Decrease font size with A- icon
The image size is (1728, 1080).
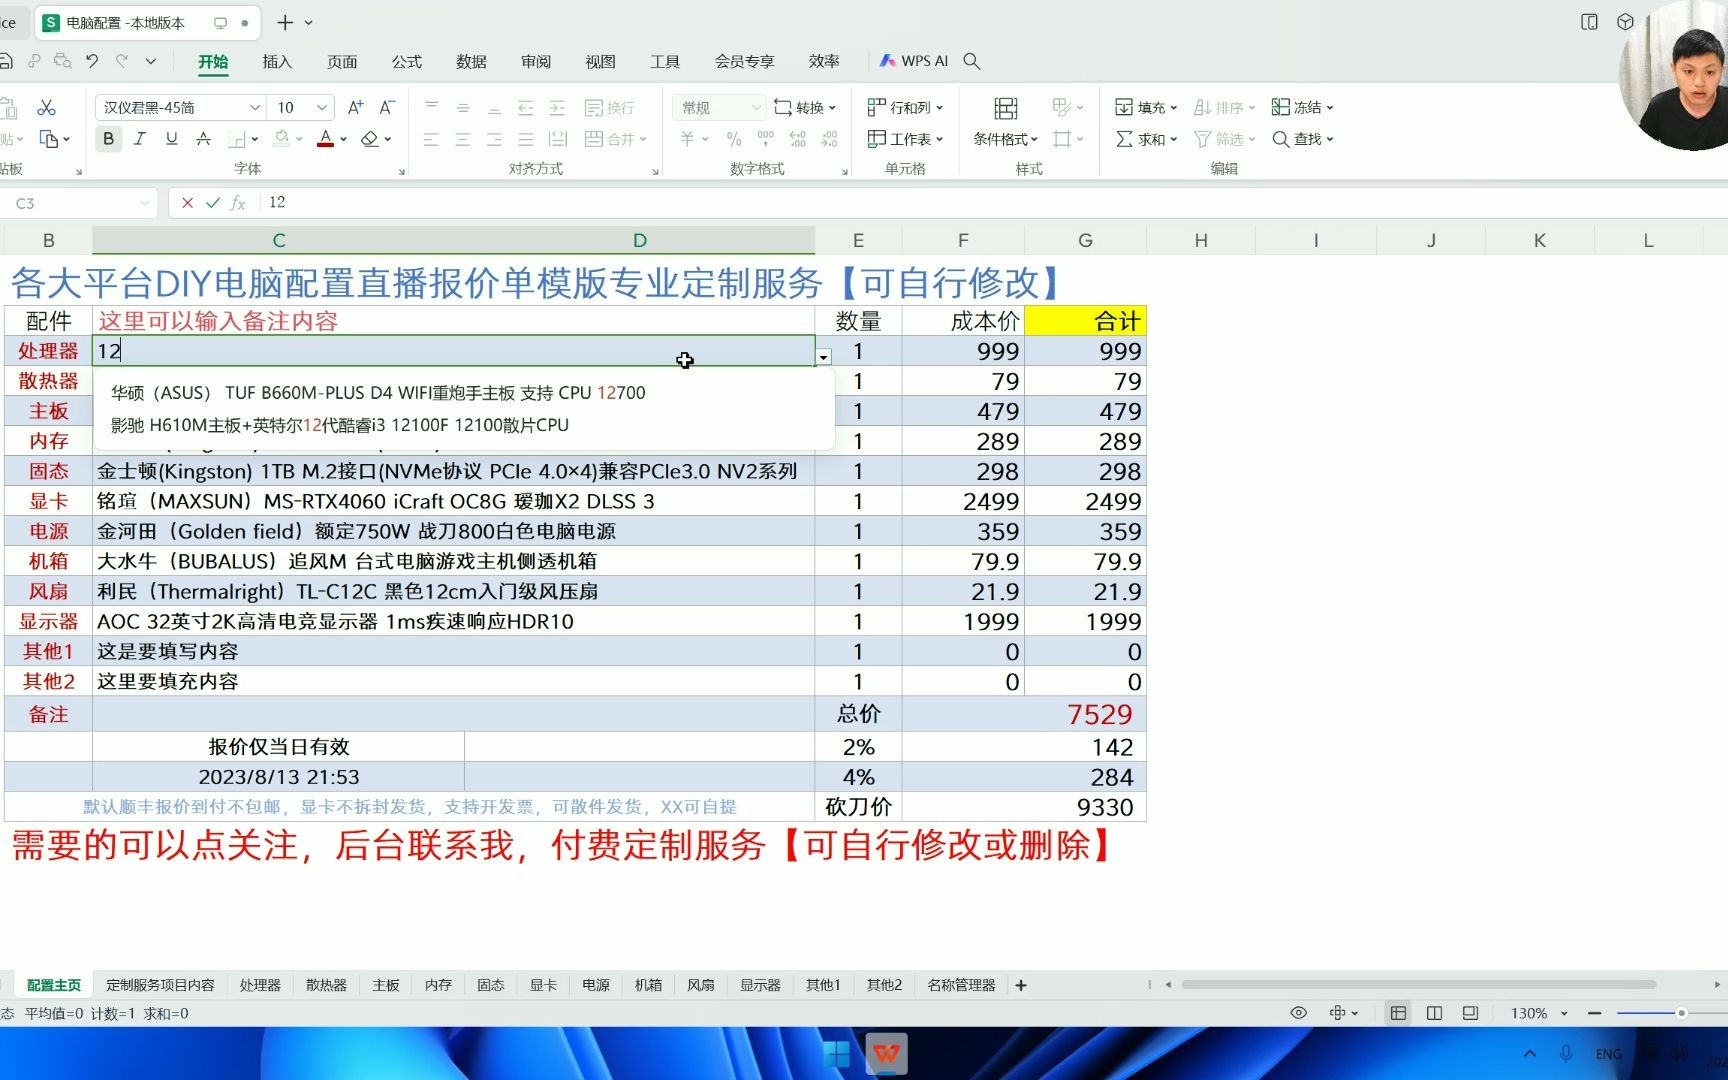(x=387, y=107)
